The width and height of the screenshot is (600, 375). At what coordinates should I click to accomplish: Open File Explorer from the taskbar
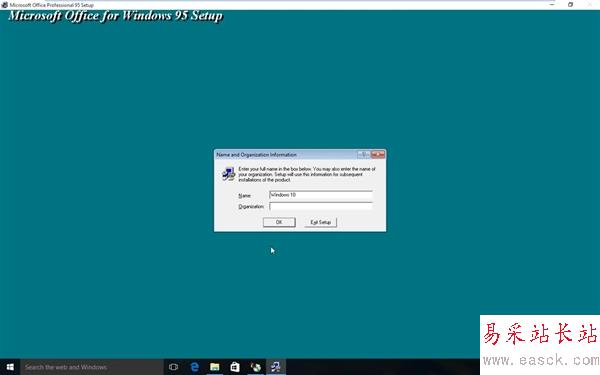(x=215, y=367)
